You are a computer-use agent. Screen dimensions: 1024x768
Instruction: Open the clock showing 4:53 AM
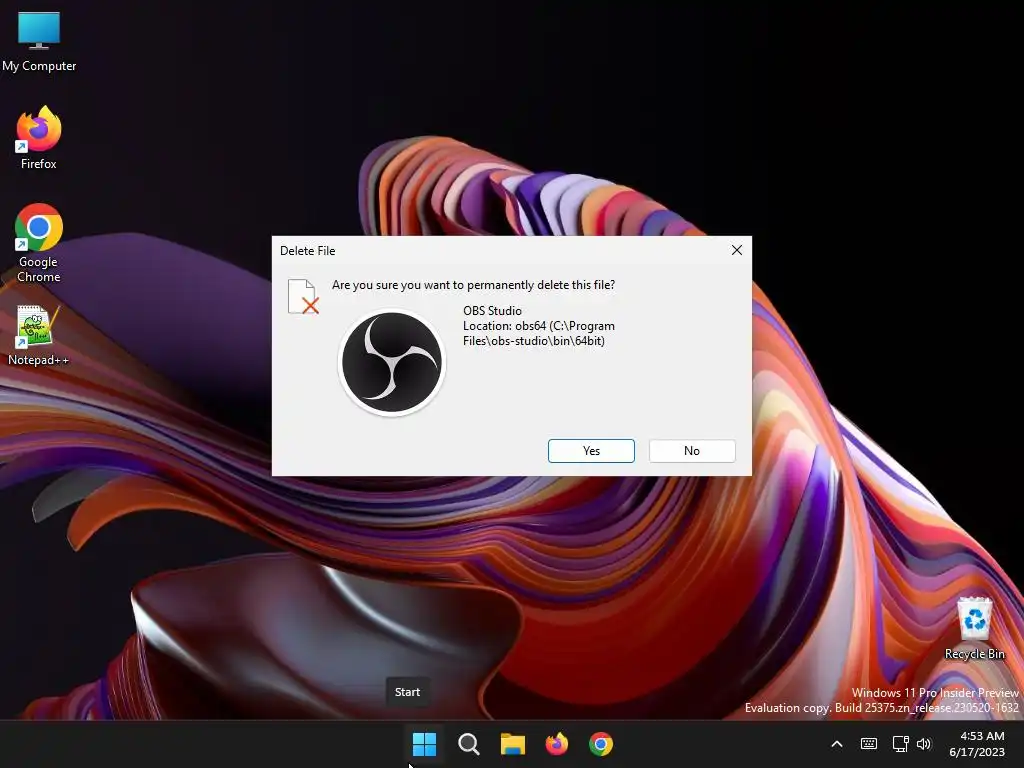(977, 744)
